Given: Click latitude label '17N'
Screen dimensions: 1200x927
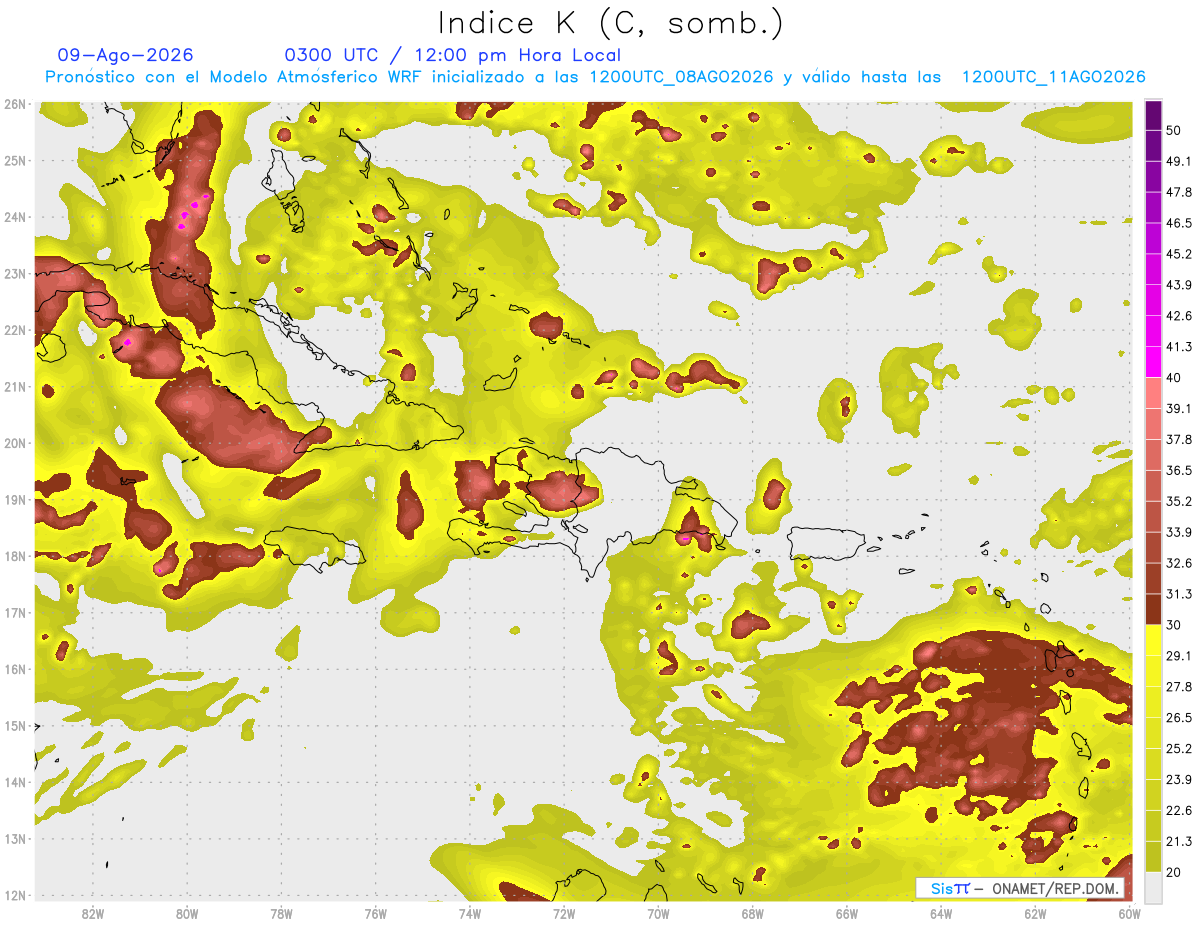Looking at the screenshot, I should point(15,613).
